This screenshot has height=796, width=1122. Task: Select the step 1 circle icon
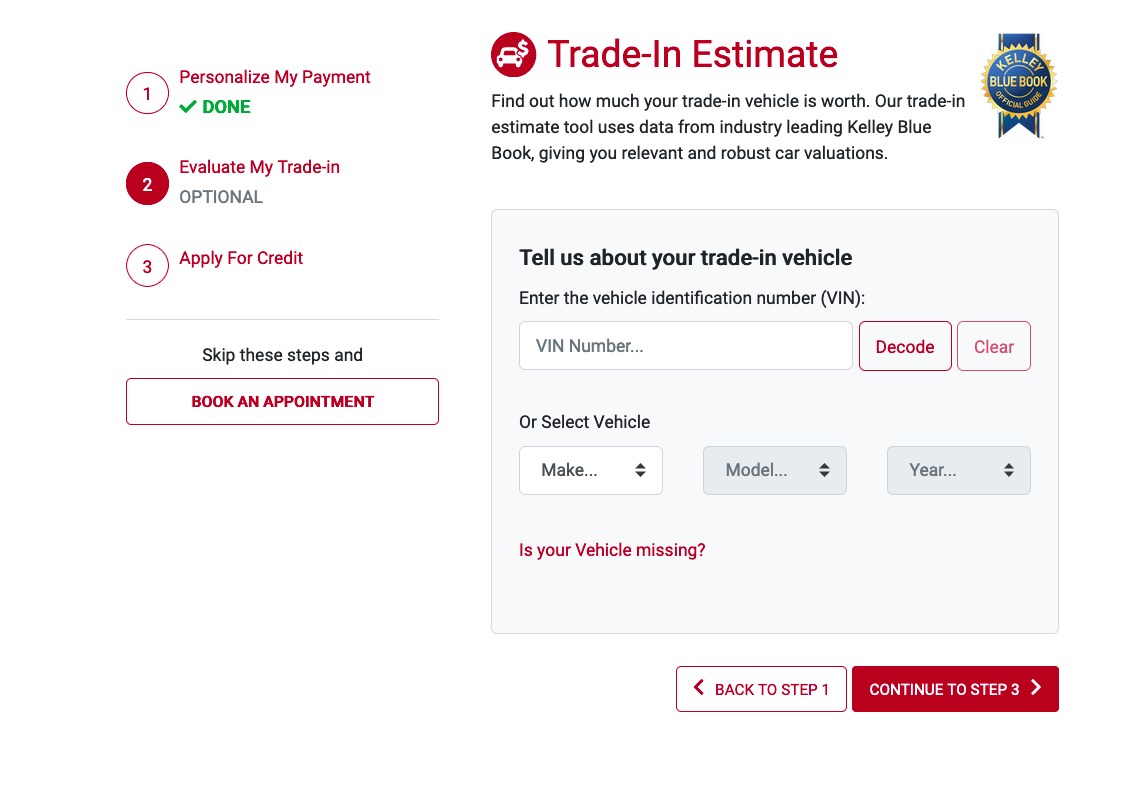[147, 93]
